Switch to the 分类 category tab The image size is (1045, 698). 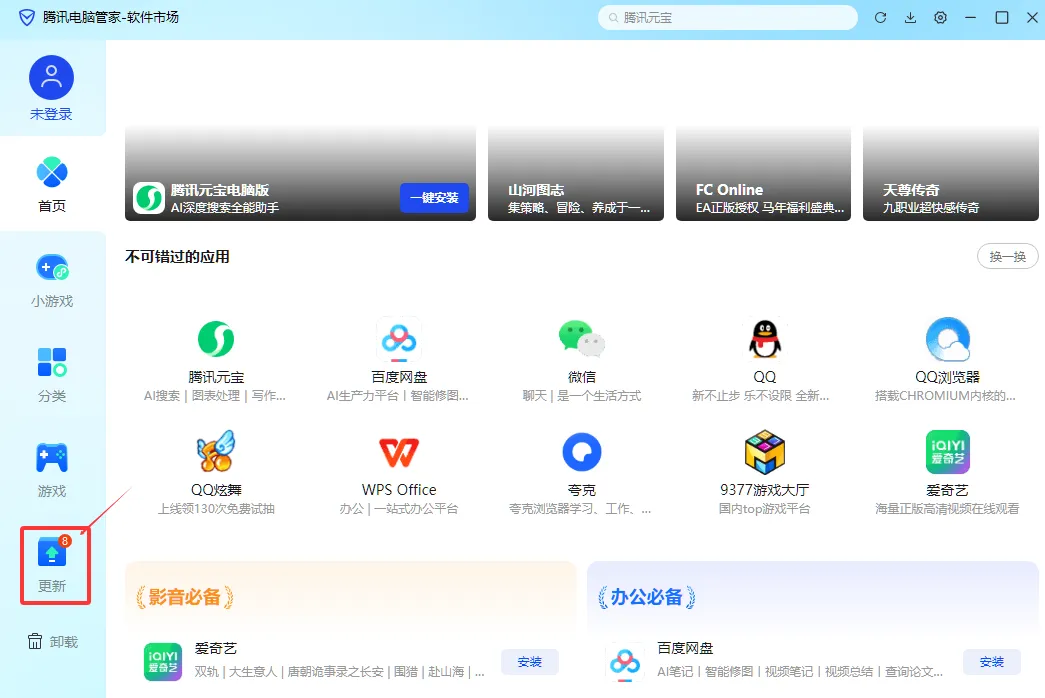52,375
